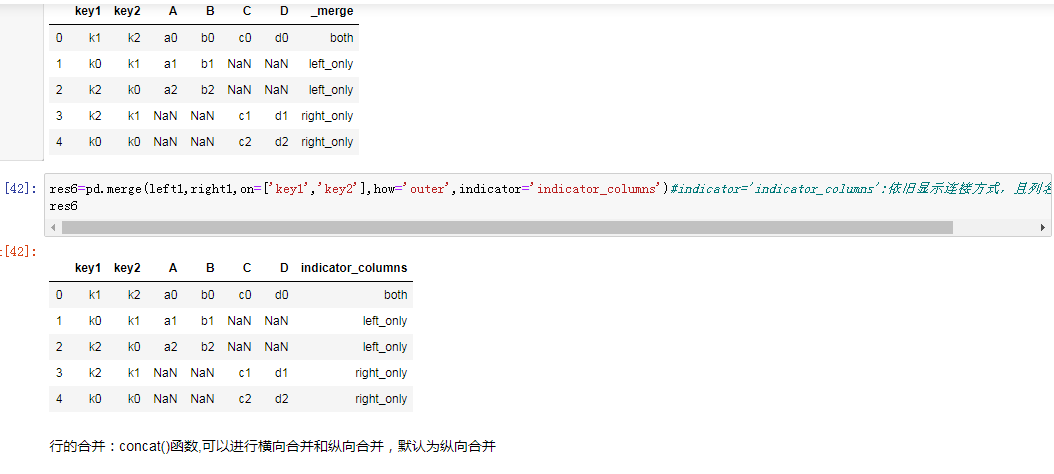Image resolution: width=1054 pixels, height=474 pixels.
Task: Click the 'key2' header in the _merge table
Action: click(x=128, y=11)
